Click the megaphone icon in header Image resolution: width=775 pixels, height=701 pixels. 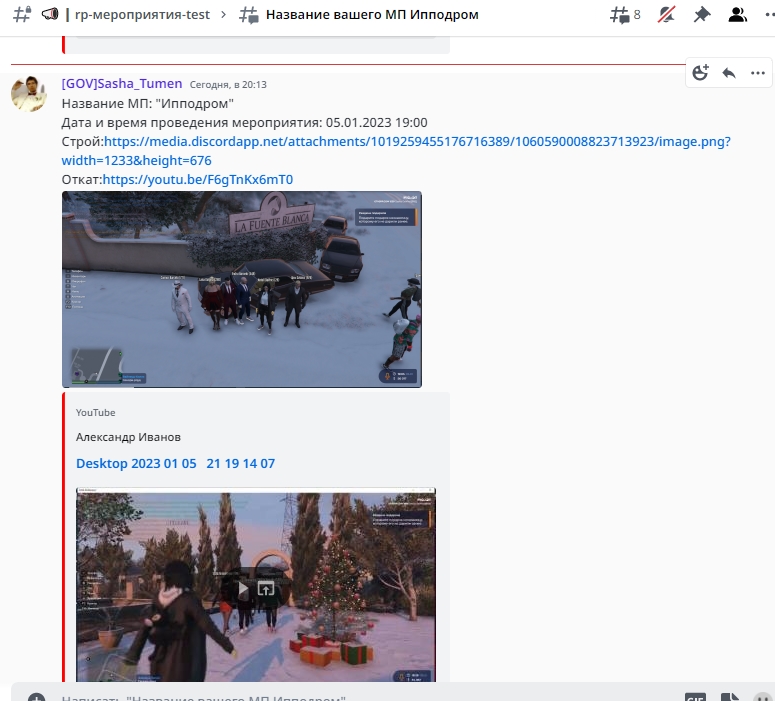click(x=50, y=14)
